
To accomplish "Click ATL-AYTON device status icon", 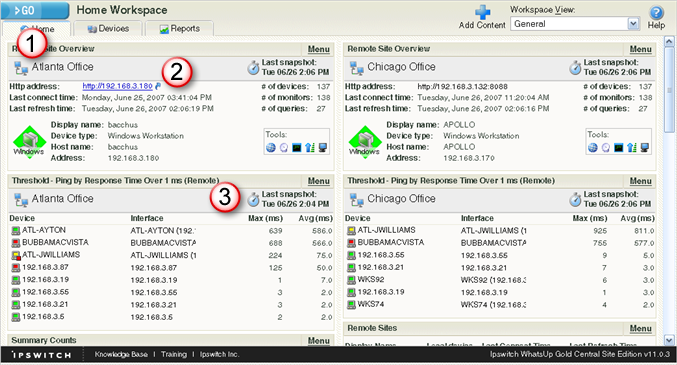I will click(16, 231).
